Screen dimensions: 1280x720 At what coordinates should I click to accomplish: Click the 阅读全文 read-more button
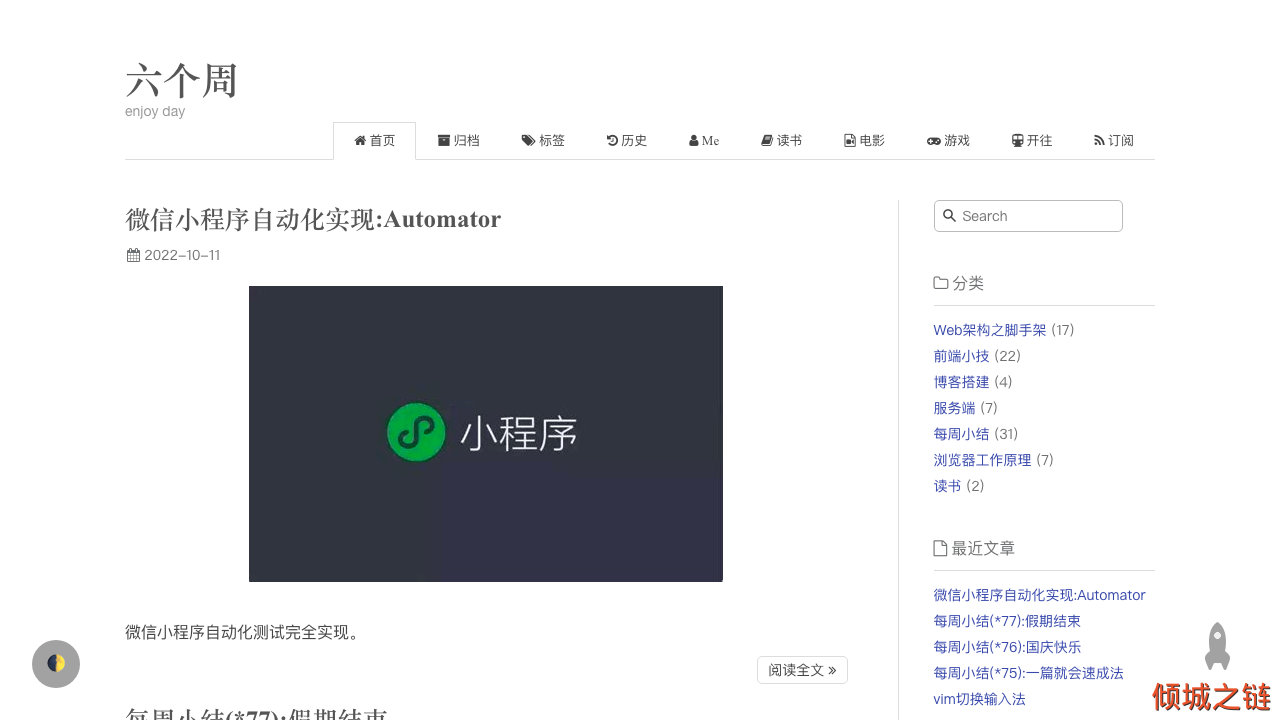click(x=802, y=670)
